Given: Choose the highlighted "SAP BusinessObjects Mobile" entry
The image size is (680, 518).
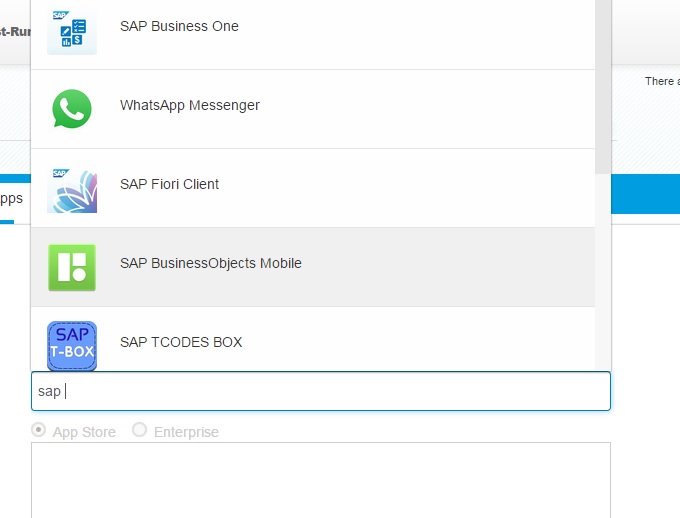Looking at the screenshot, I should (210, 263).
